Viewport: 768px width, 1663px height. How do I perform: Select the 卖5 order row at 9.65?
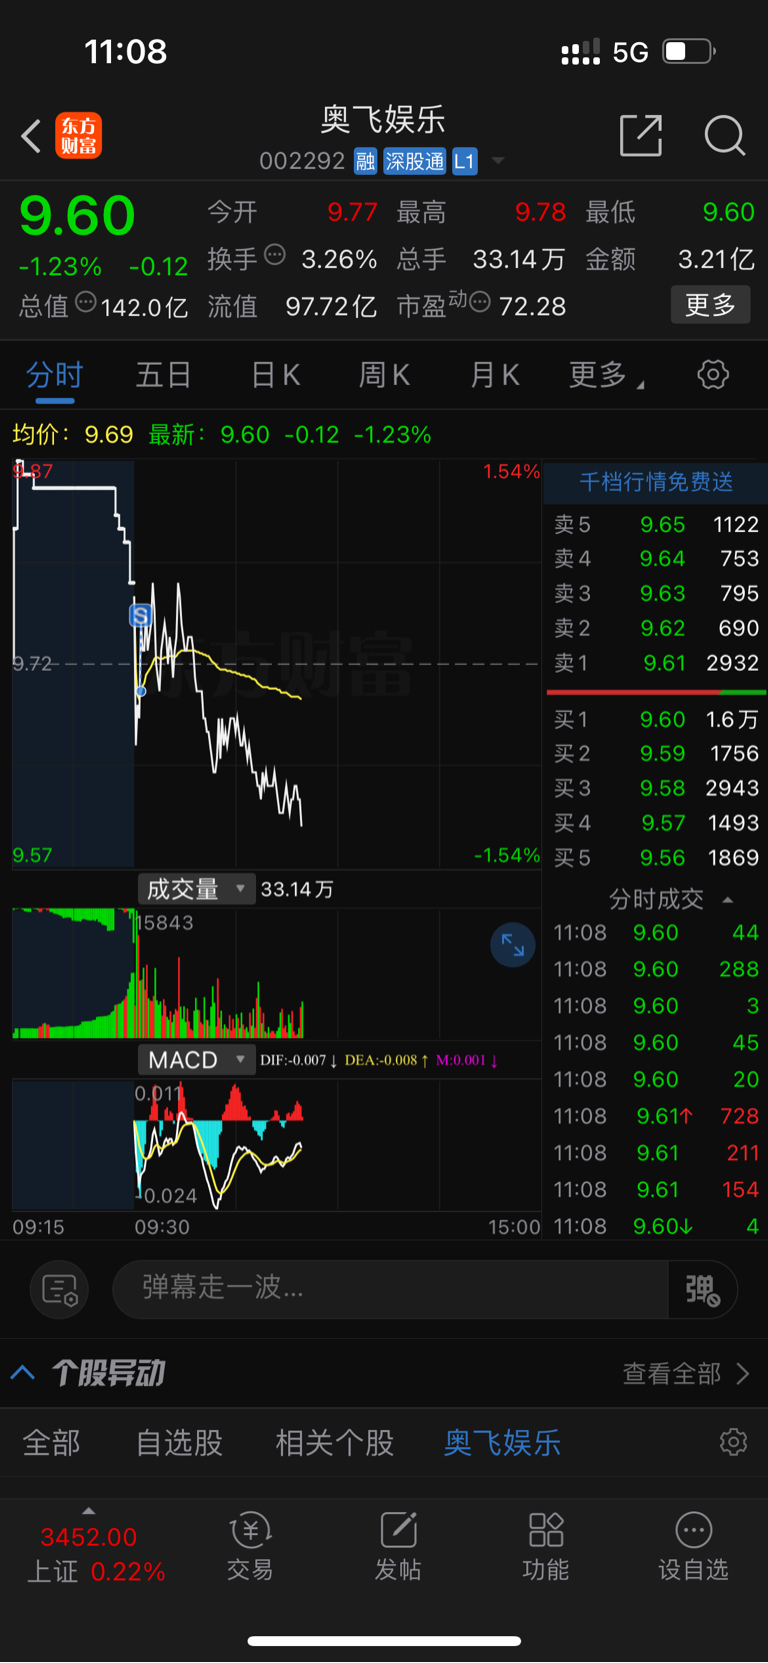[x=656, y=525]
